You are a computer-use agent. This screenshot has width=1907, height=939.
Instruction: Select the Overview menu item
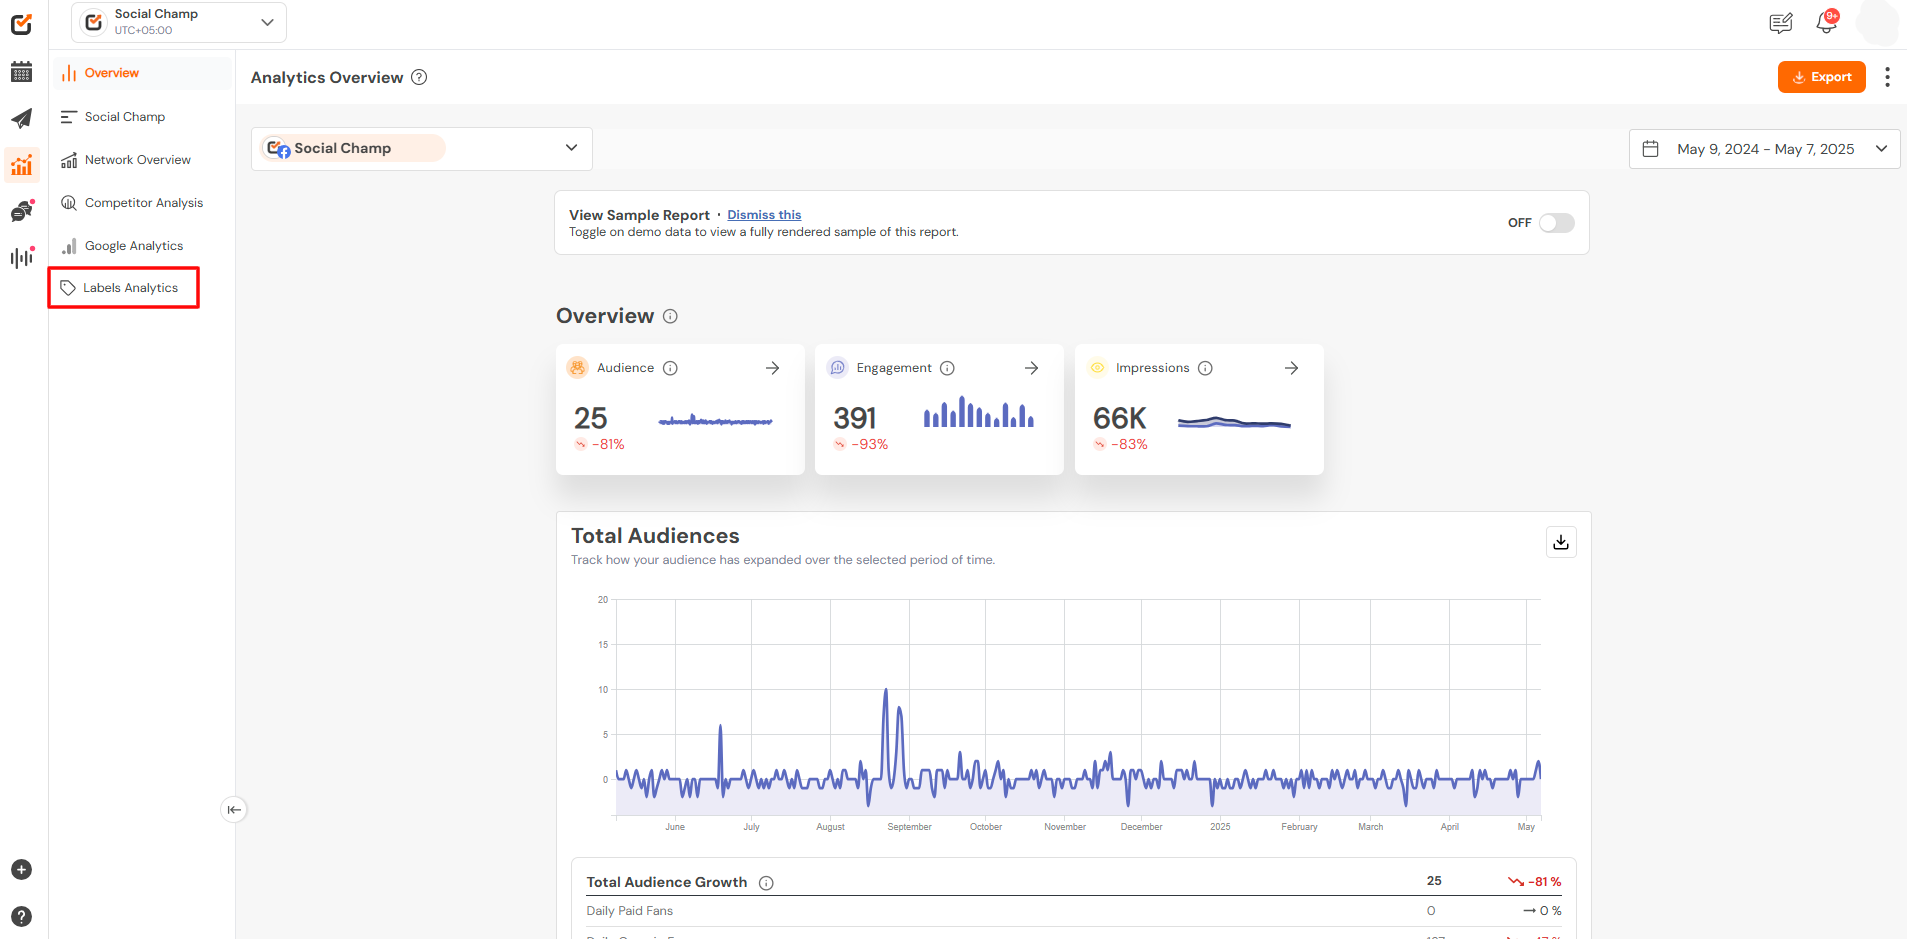coord(141,73)
